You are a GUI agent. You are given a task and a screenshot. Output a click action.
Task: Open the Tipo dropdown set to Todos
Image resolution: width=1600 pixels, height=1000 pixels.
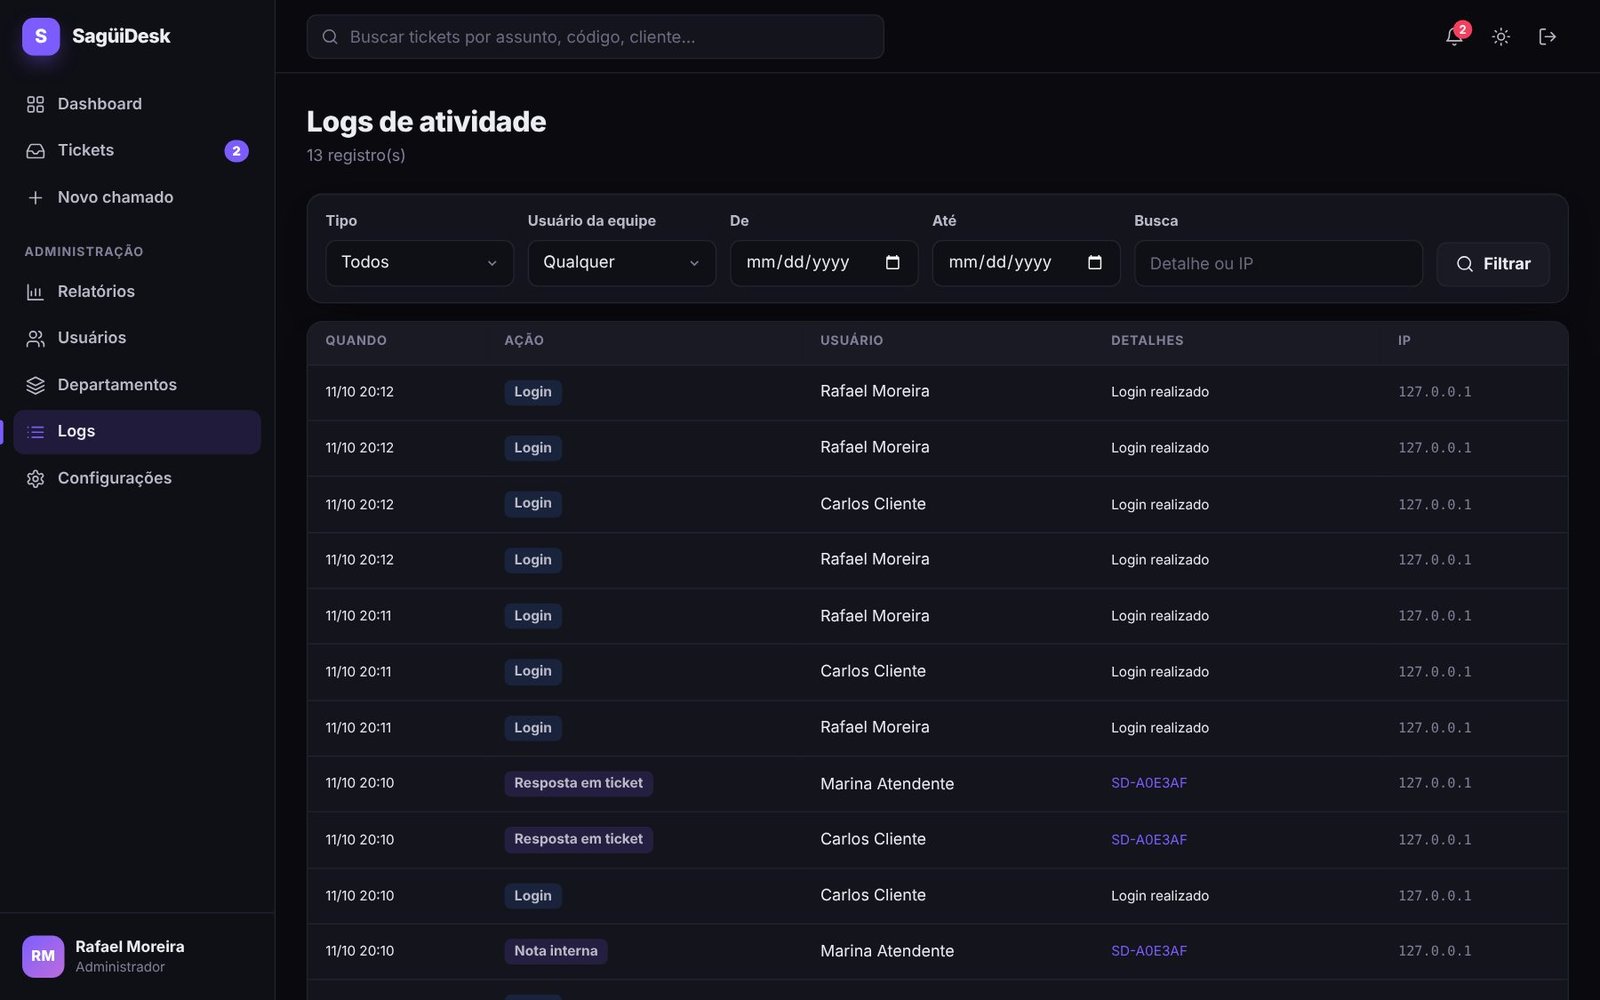(x=420, y=263)
